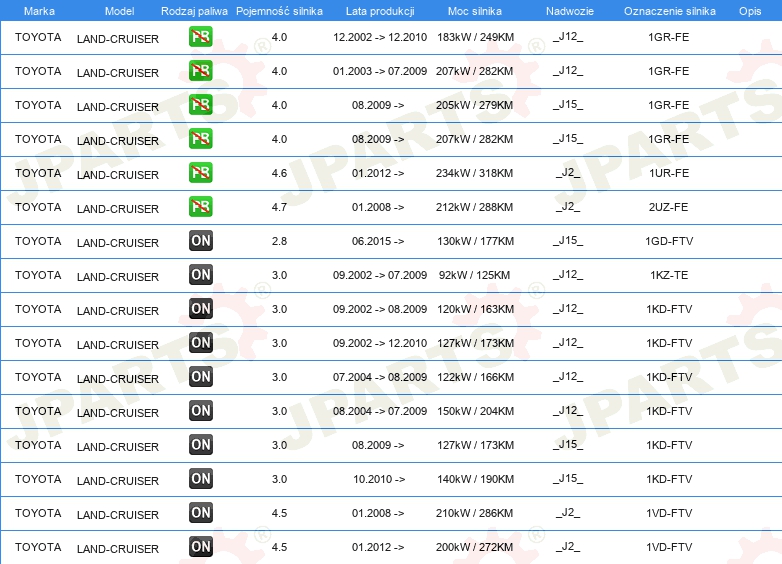This screenshot has width=782, height=564.
Task: Click diesel ON icon for 1GD-FTV row
Action: (x=200, y=241)
